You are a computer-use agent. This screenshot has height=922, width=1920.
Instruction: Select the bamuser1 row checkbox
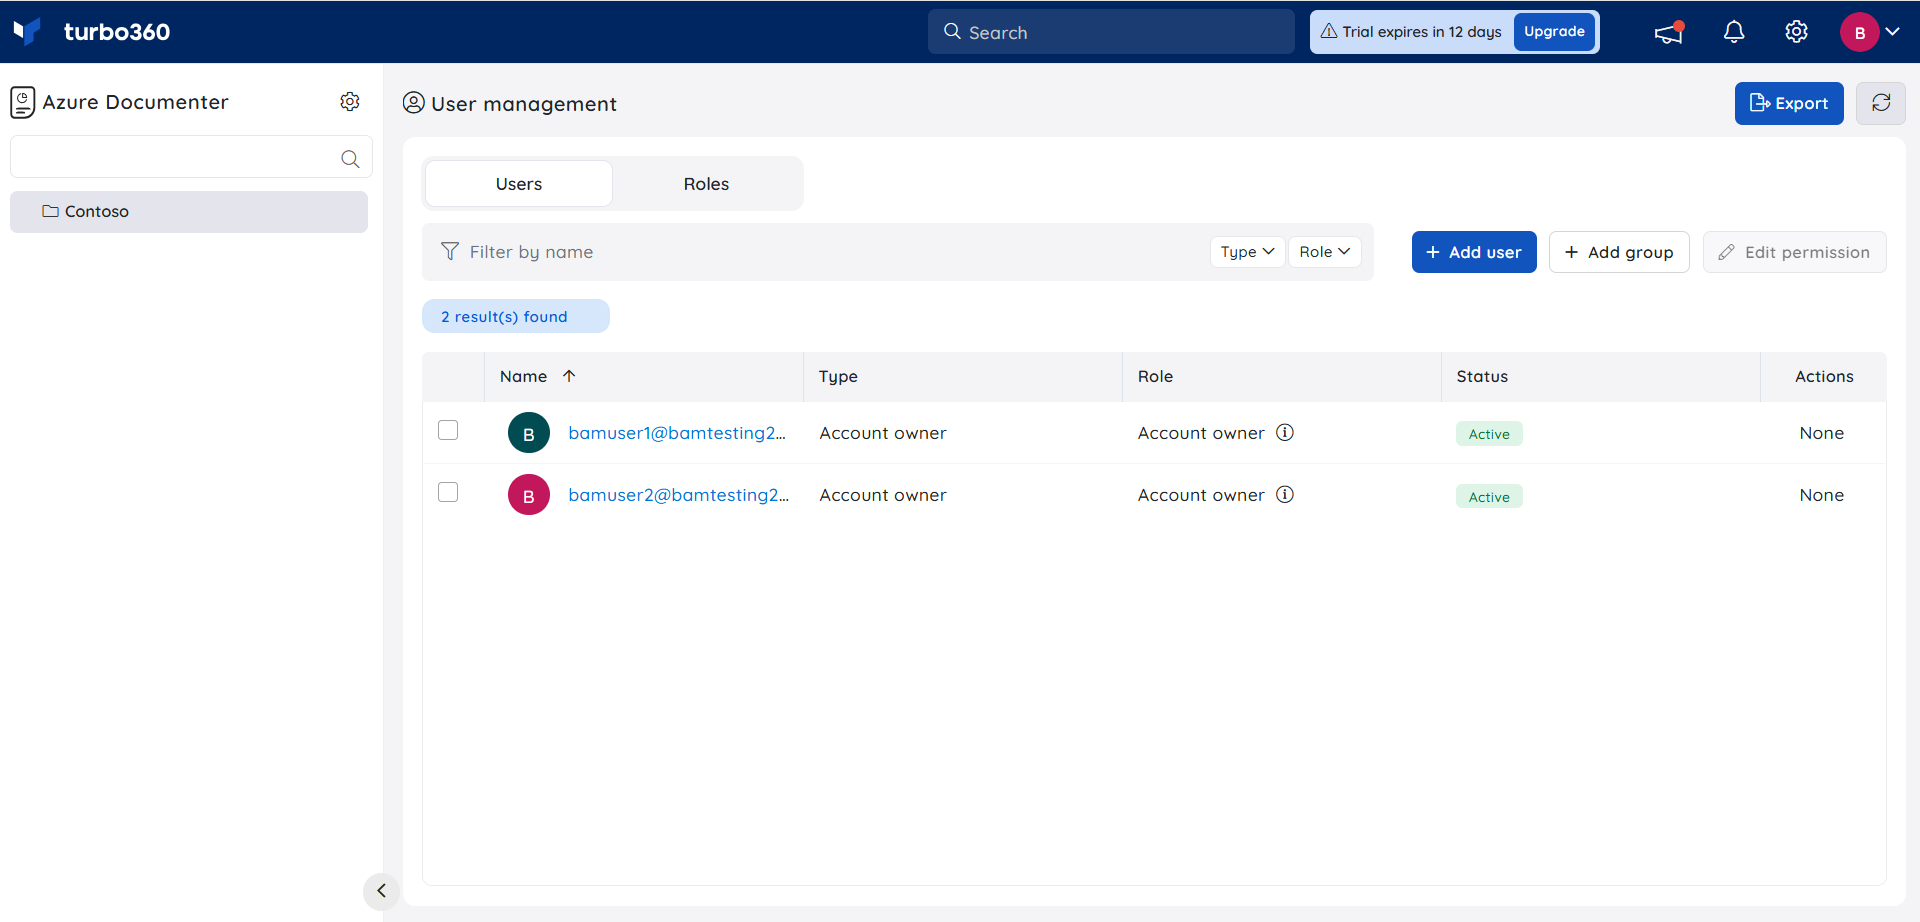click(x=448, y=430)
